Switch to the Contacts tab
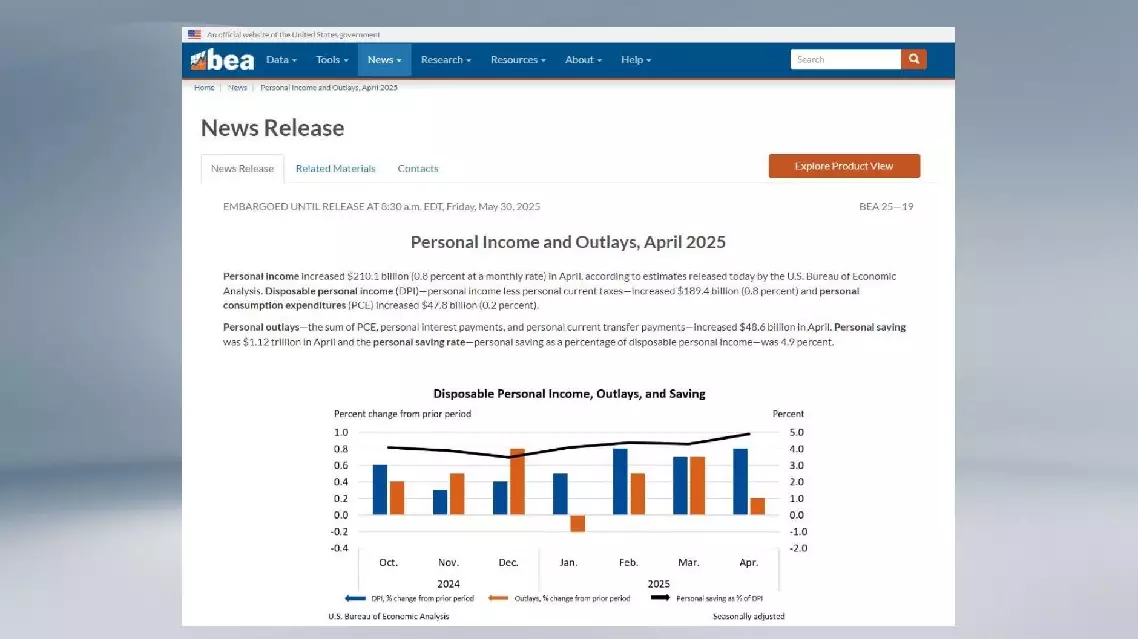The height and width of the screenshot is (639, 1138). coord(418,168)
